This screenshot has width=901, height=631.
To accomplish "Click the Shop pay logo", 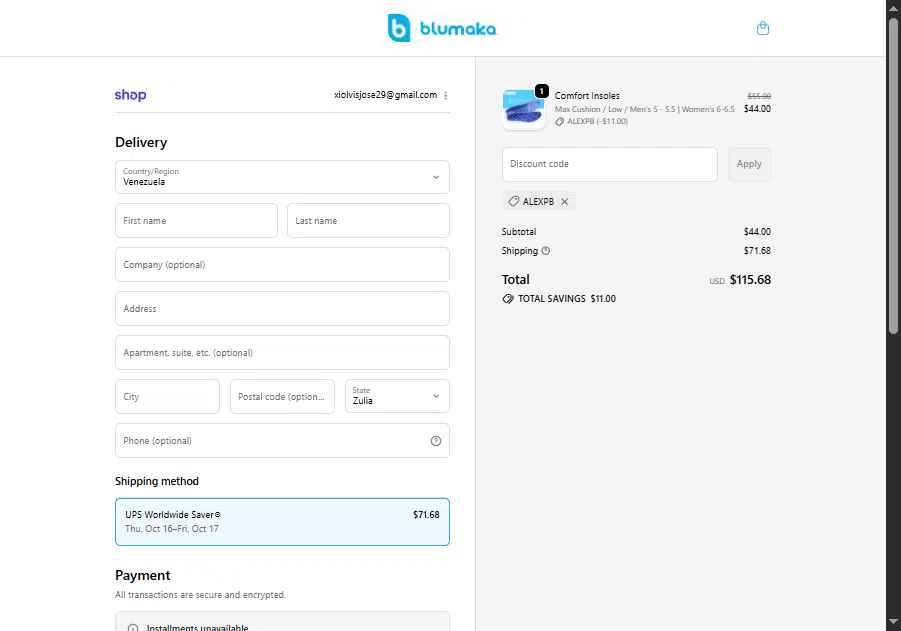I will pyautogui.click(x=130, y=95).
